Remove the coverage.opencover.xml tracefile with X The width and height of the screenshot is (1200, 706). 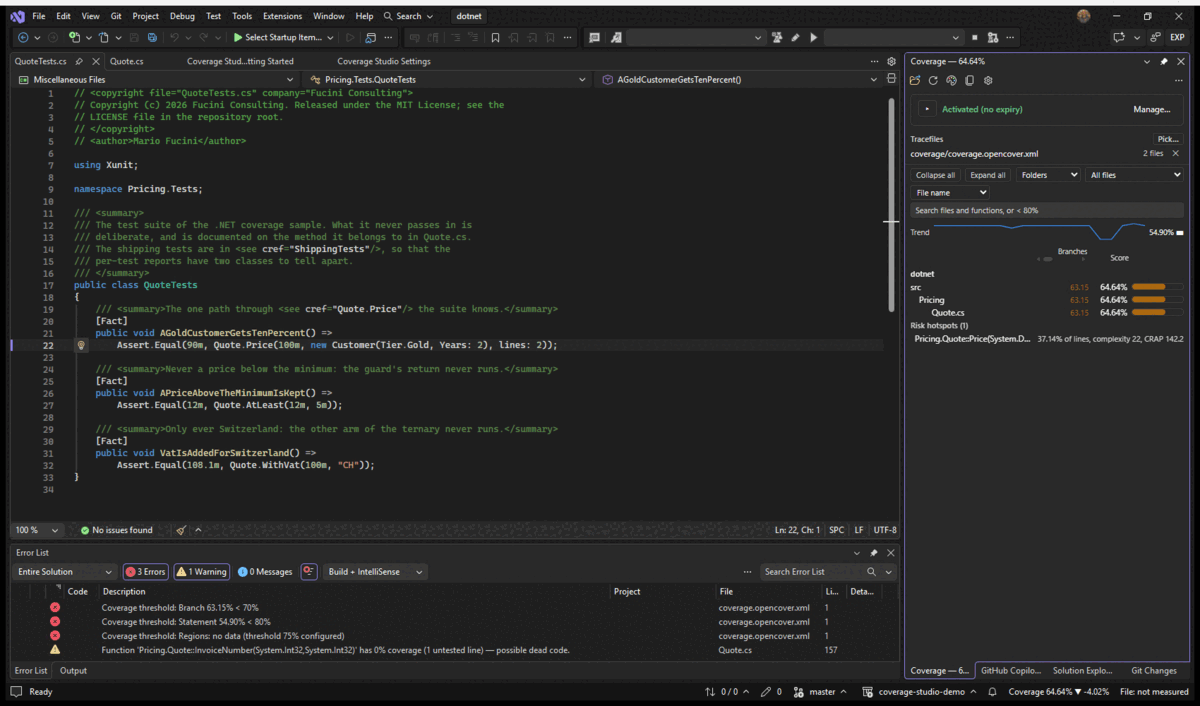pyautogui.click(x=1176, y=154)
